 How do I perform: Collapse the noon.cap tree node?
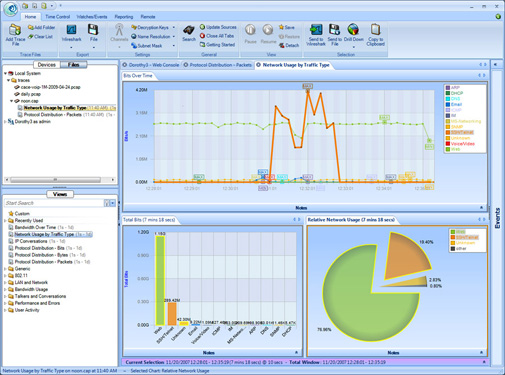(11, 101)
